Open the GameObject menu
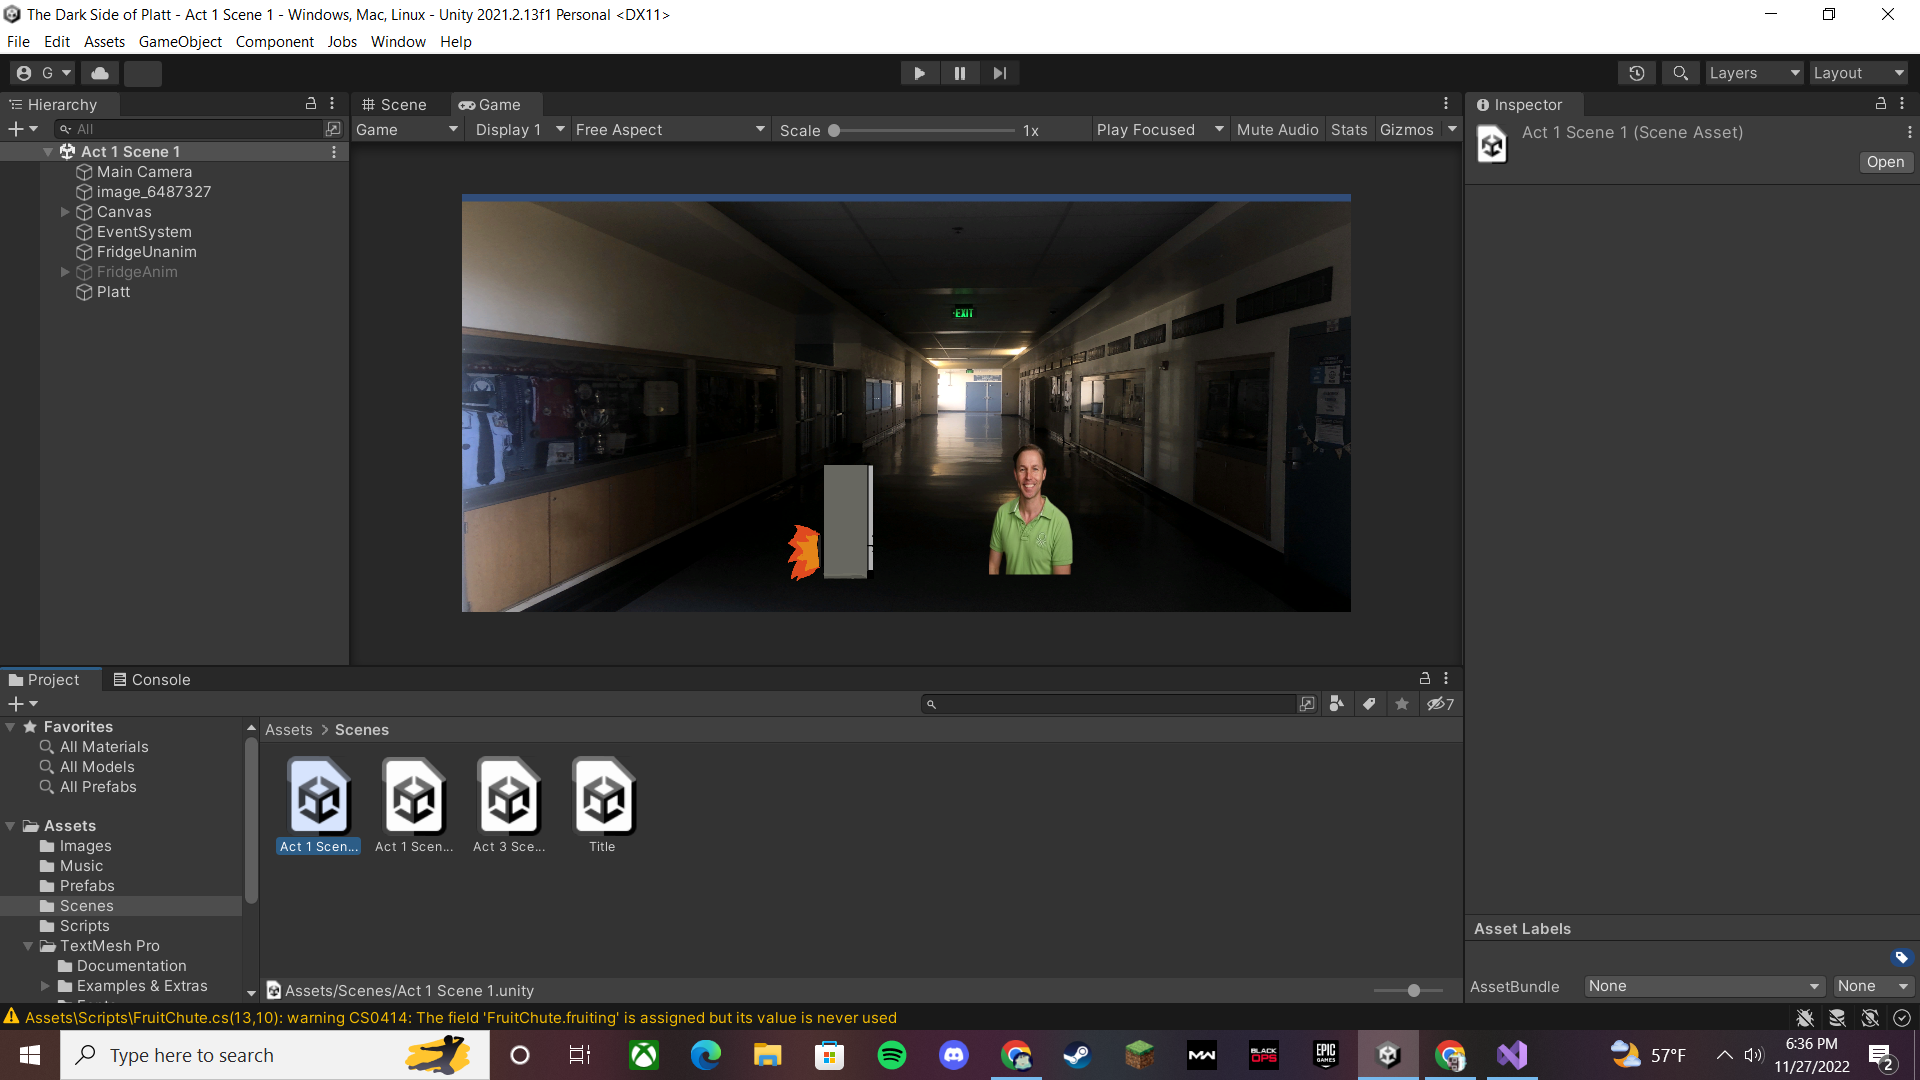The height and width of the screenshot is (1080, 1920). (180, 42)
